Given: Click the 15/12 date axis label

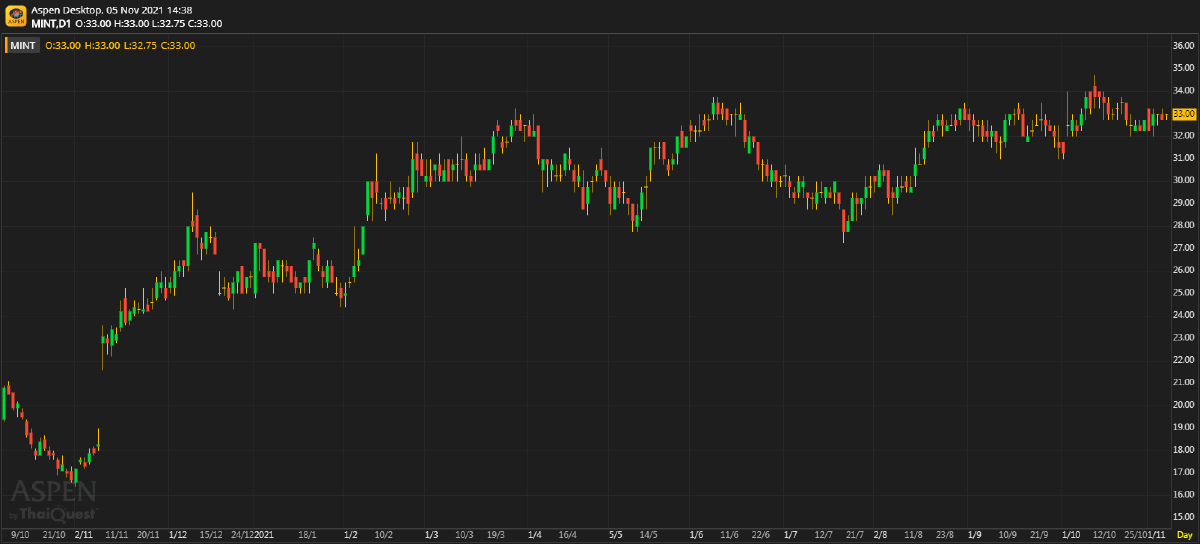Looking at the screenshot, I should coord(212,536).
